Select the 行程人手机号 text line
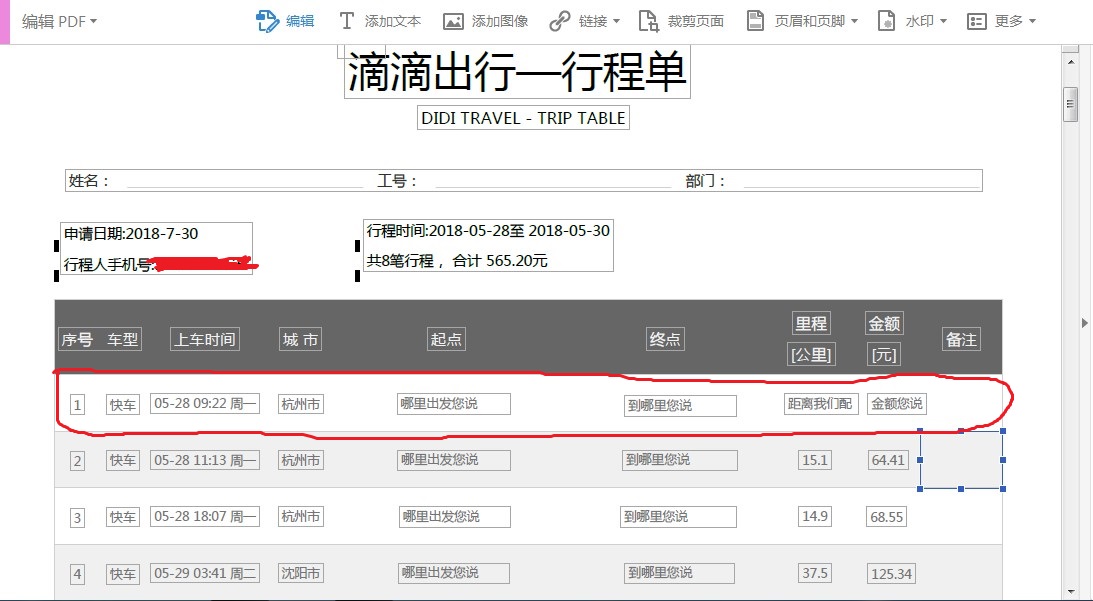 pos(157,264)
